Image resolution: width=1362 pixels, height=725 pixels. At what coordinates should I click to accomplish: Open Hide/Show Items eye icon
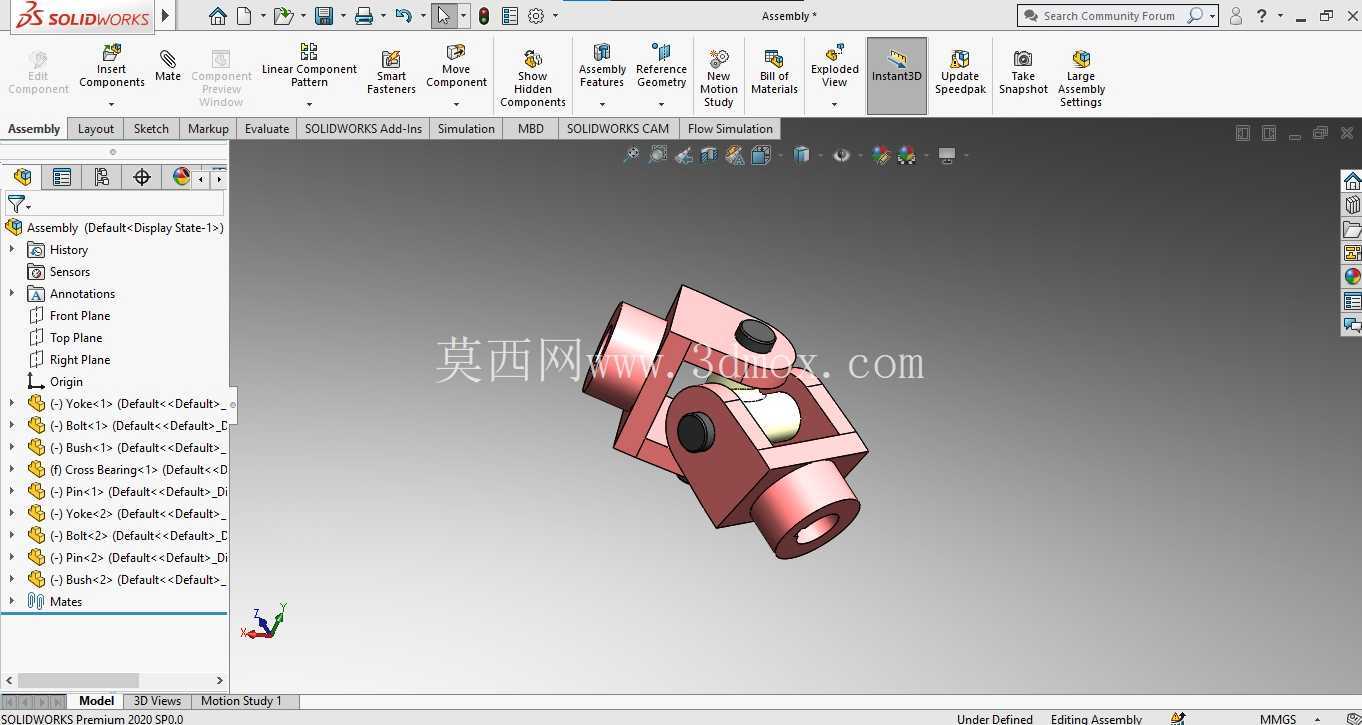841,155
